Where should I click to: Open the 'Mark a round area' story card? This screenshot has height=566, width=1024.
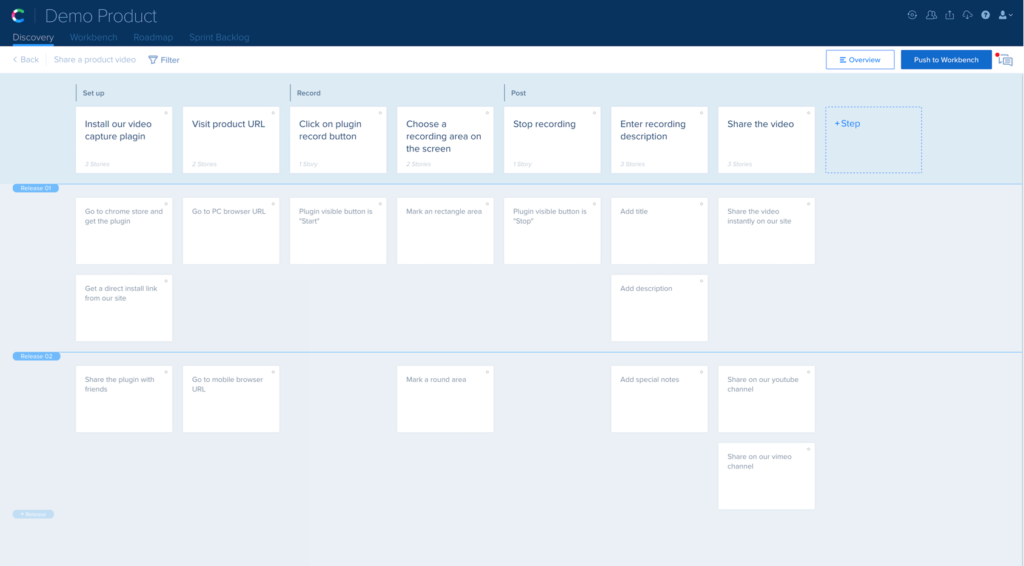pyautogui.click(x=445, y=399)
